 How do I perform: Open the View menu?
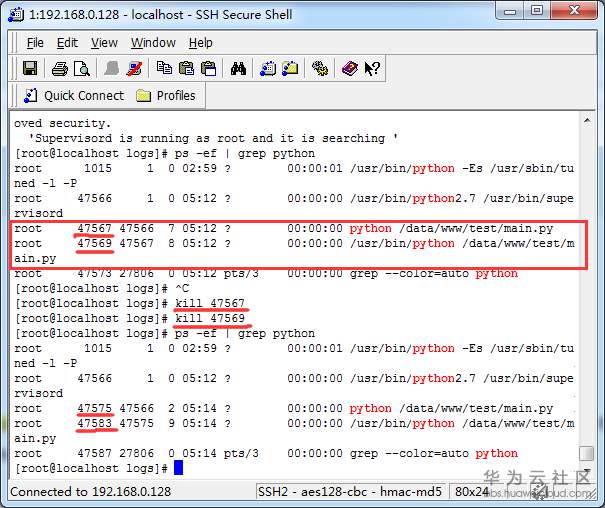(x=104, y=43)
